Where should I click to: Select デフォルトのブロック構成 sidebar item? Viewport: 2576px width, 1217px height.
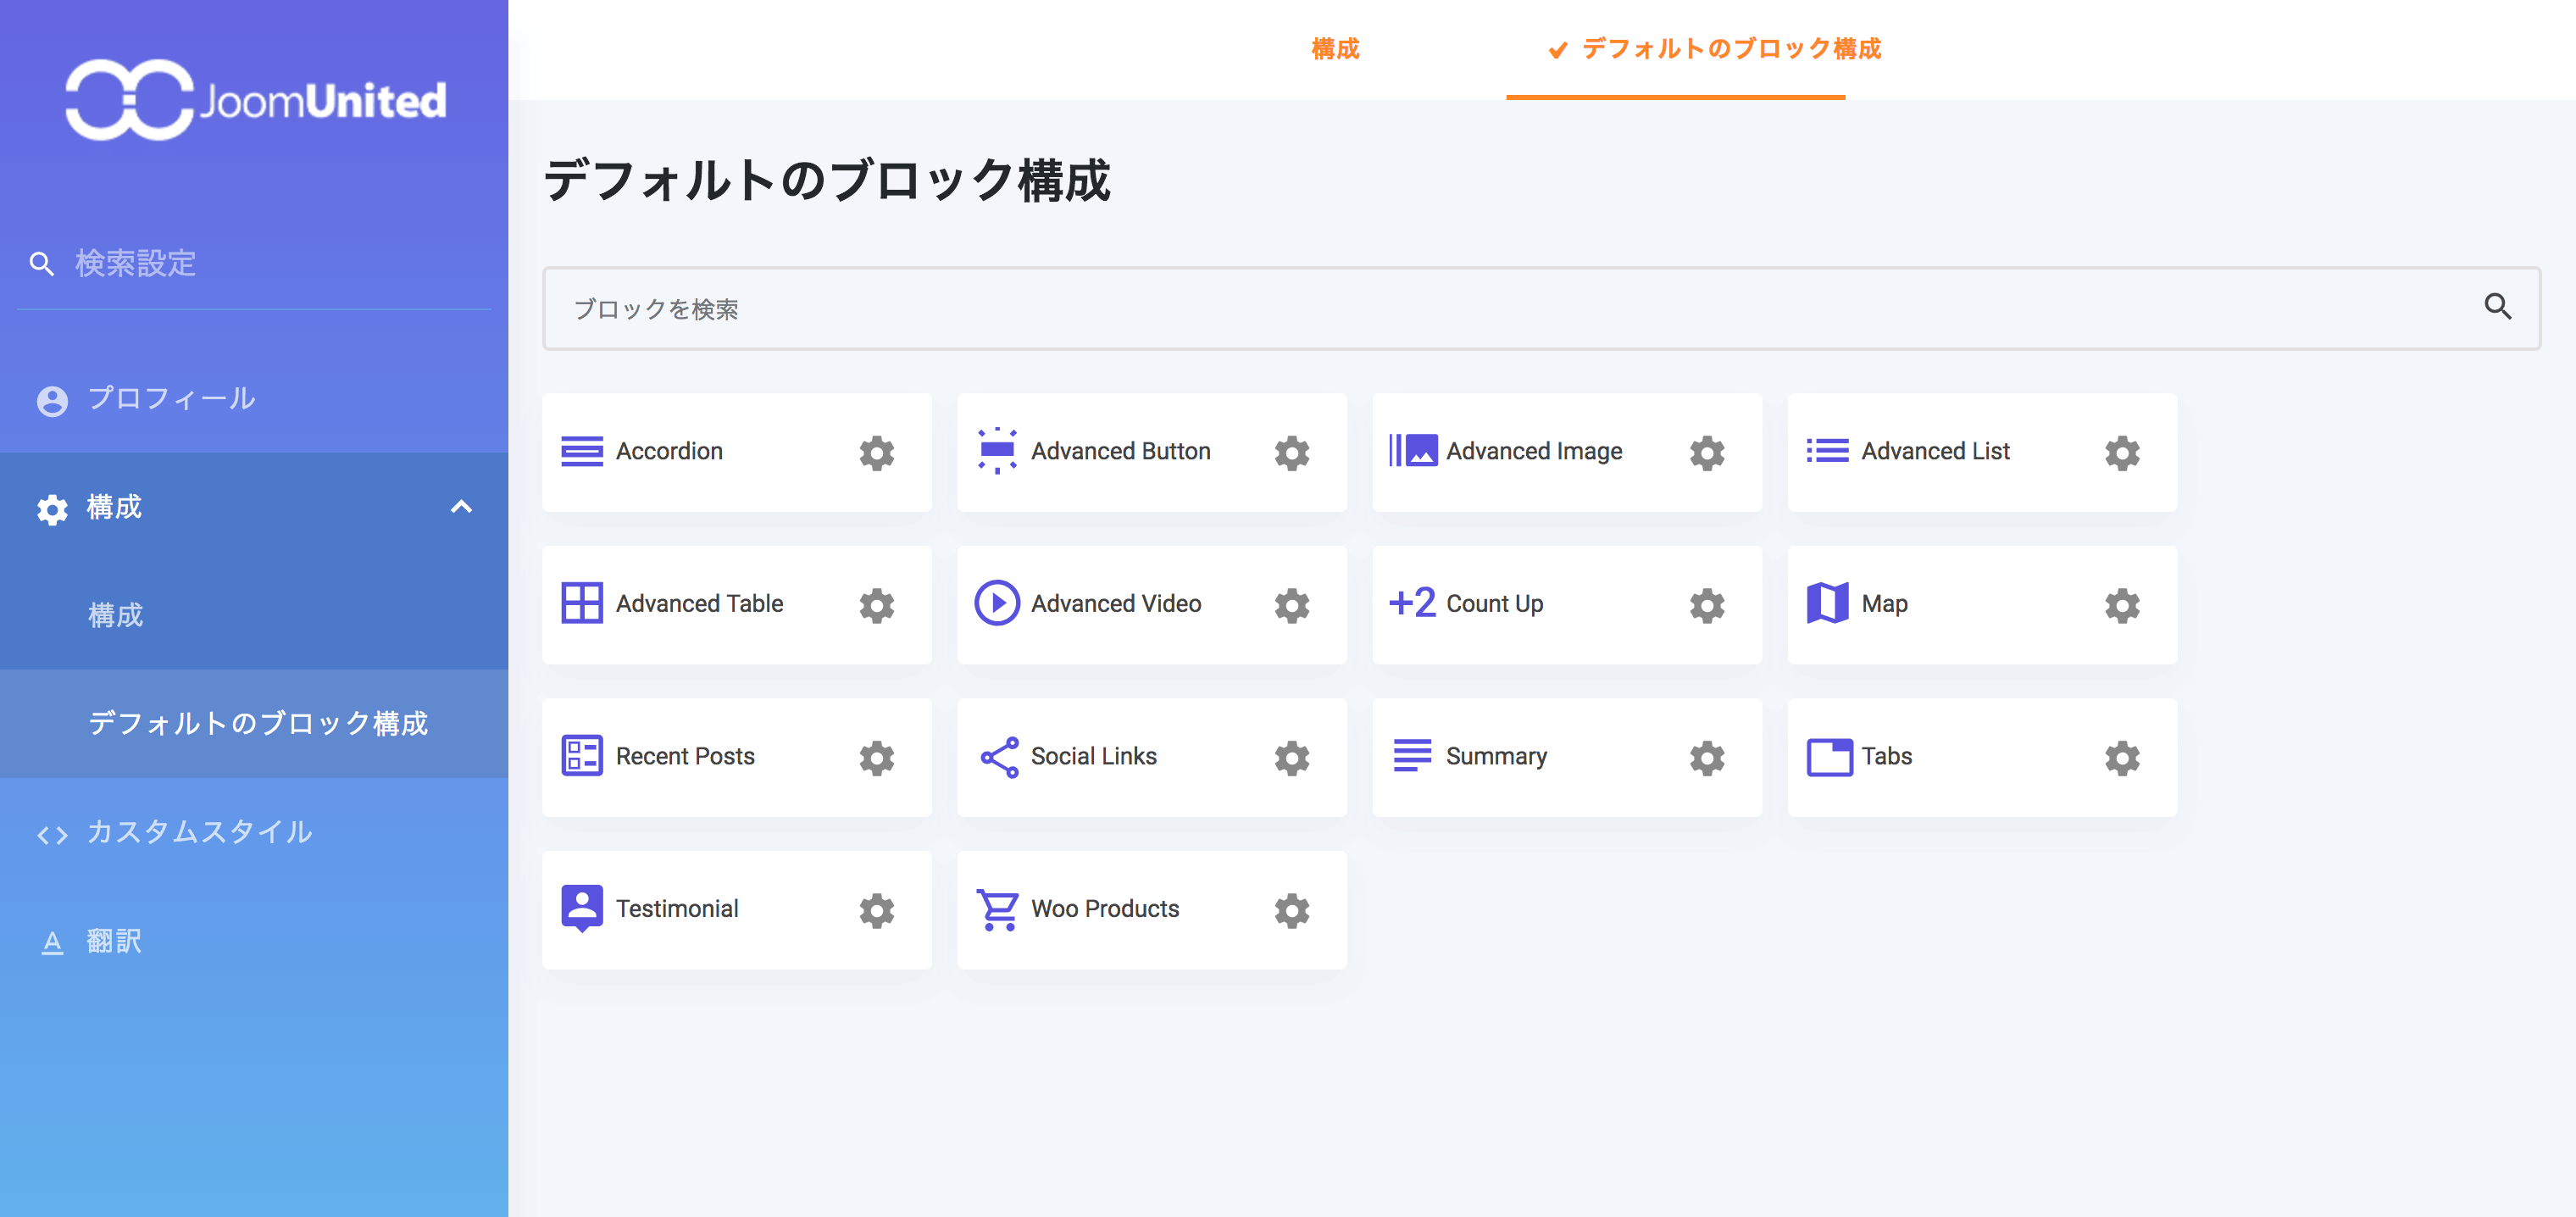tap(254, 724)
